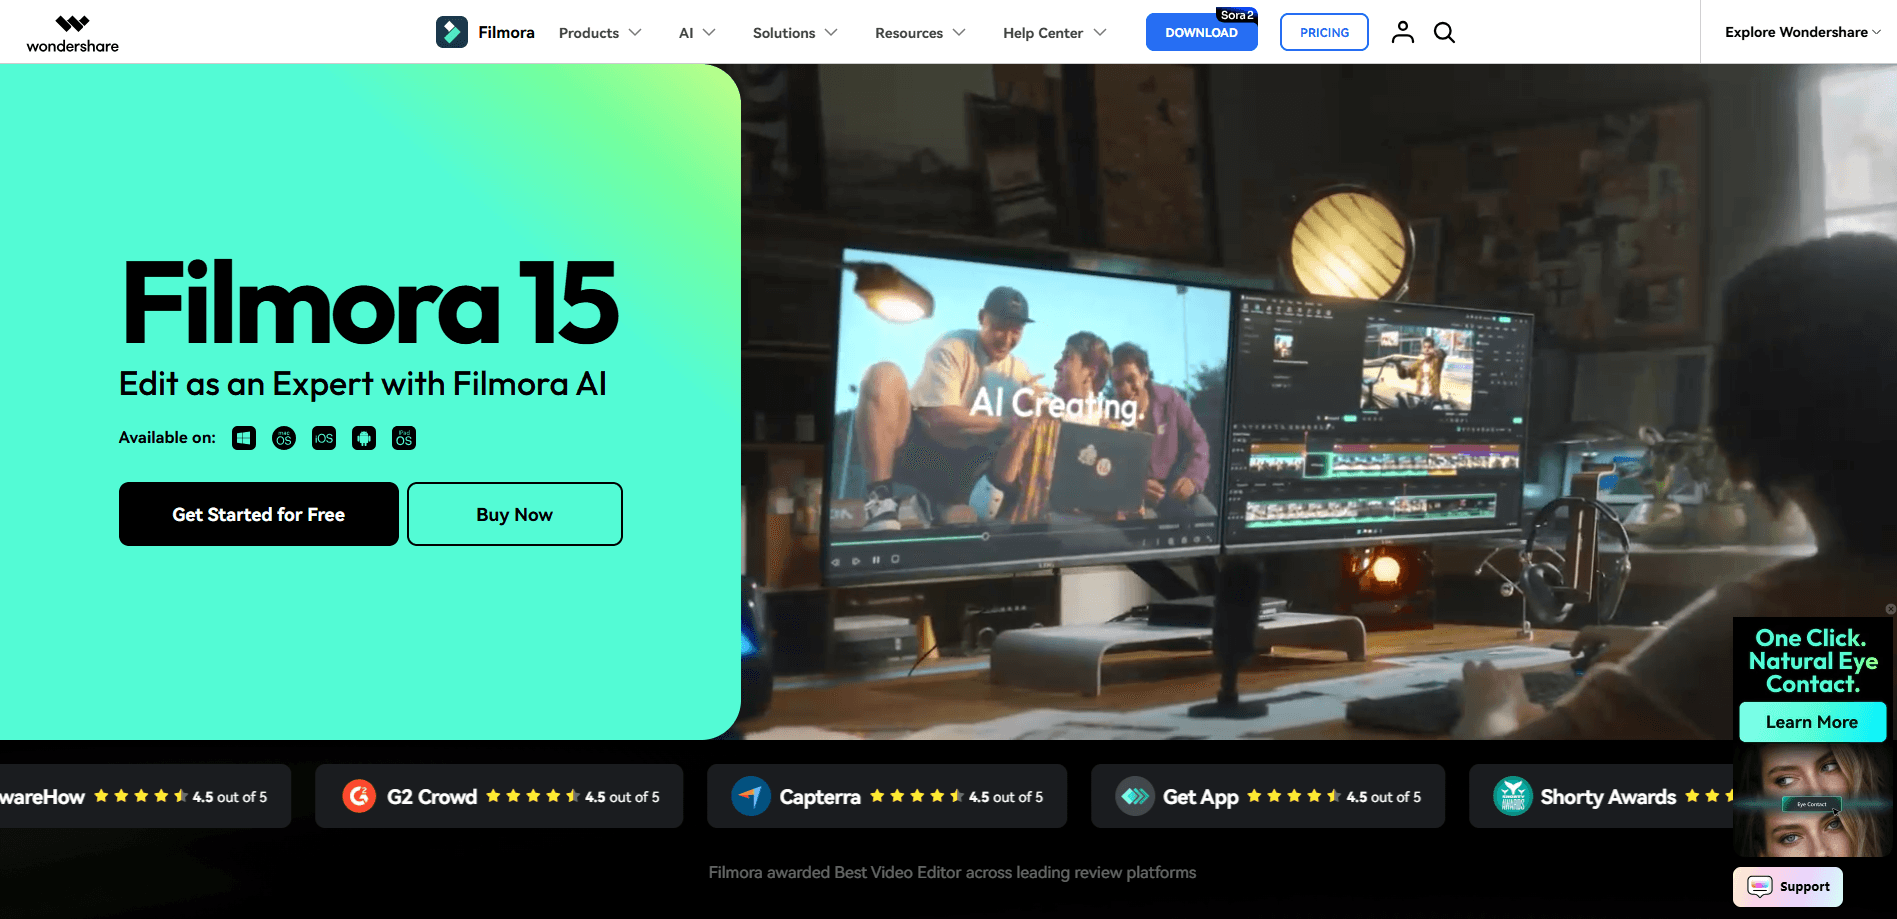Expand the Explore Wondershare dropdown
Image resolution: width=1897 pixels, height=919 pixels.
[x=1803, y=32]
